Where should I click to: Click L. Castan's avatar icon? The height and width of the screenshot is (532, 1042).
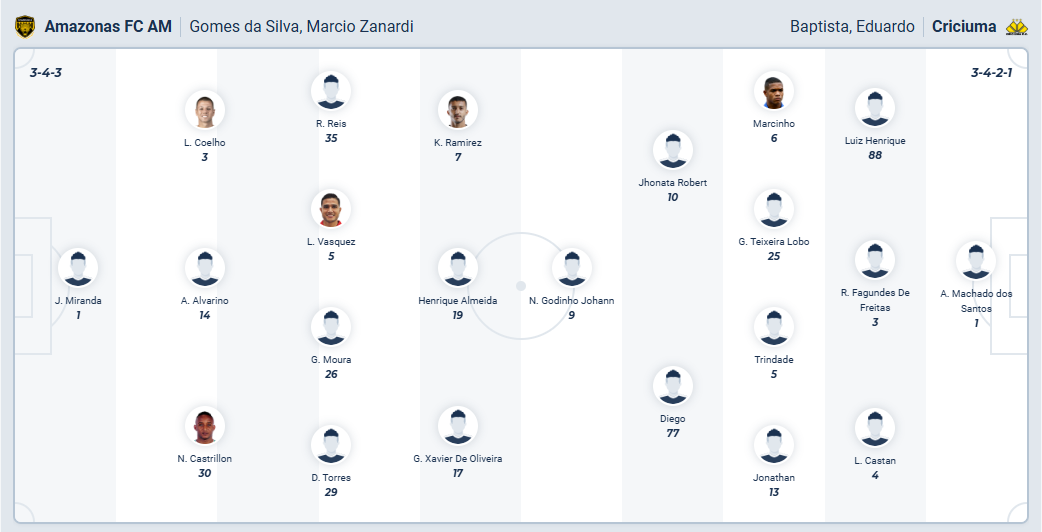(875, 428)
